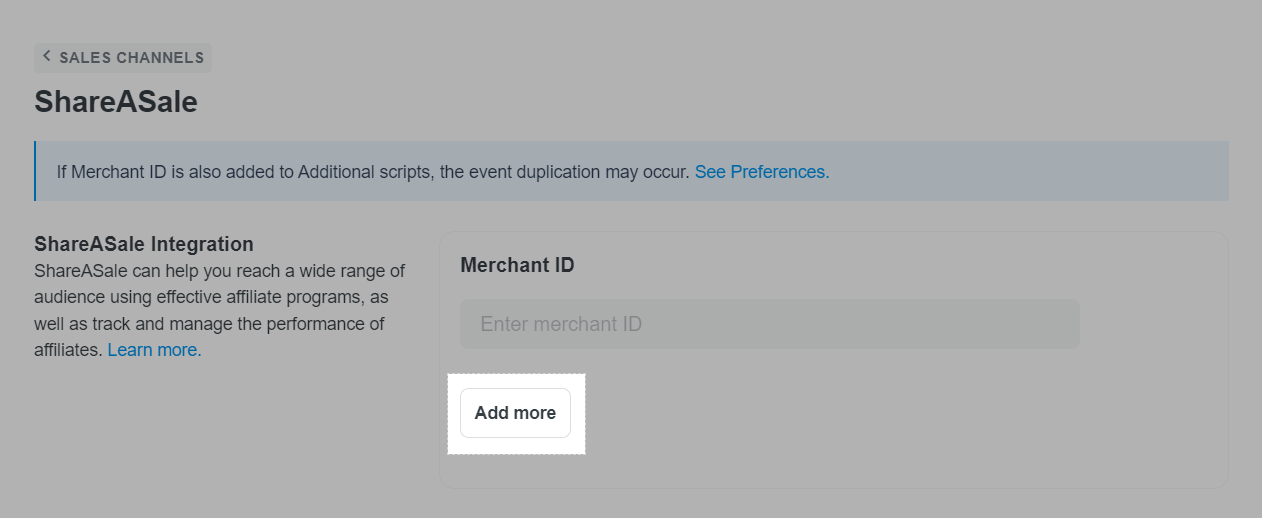Click the ShareASale page title
1262x518 pixels.
(116, 102)
